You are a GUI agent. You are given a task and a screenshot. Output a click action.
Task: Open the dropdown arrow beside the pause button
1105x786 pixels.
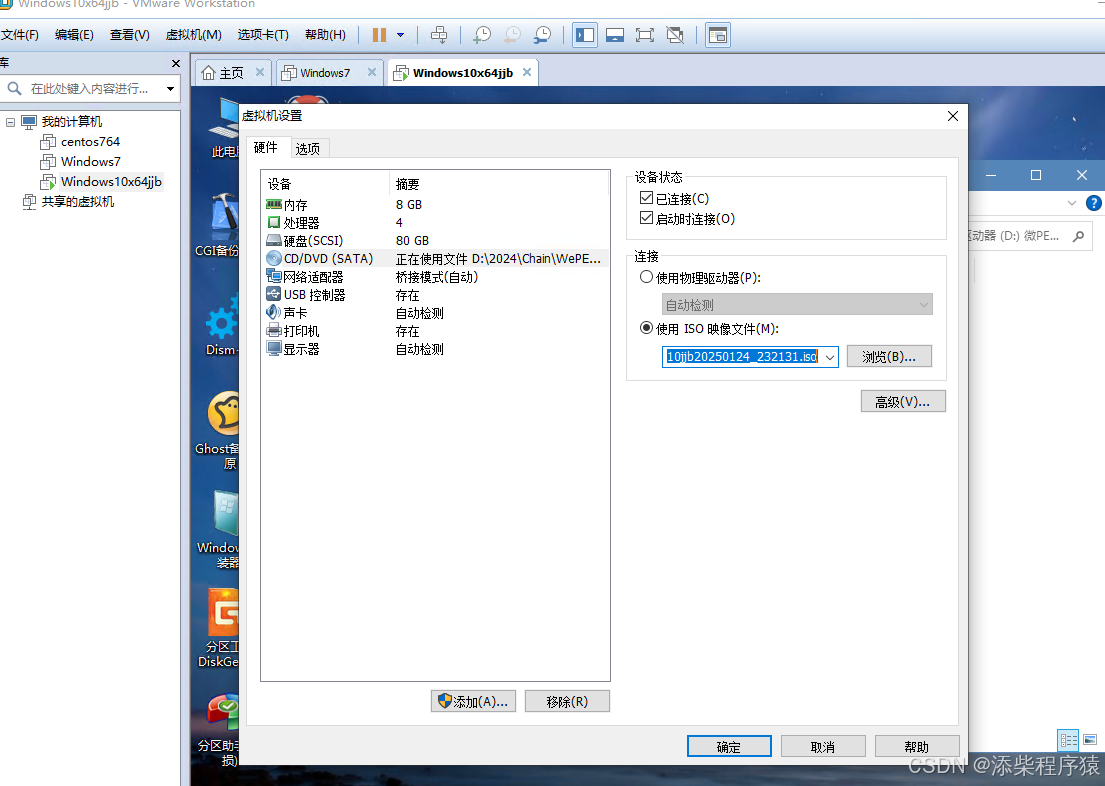400,35
